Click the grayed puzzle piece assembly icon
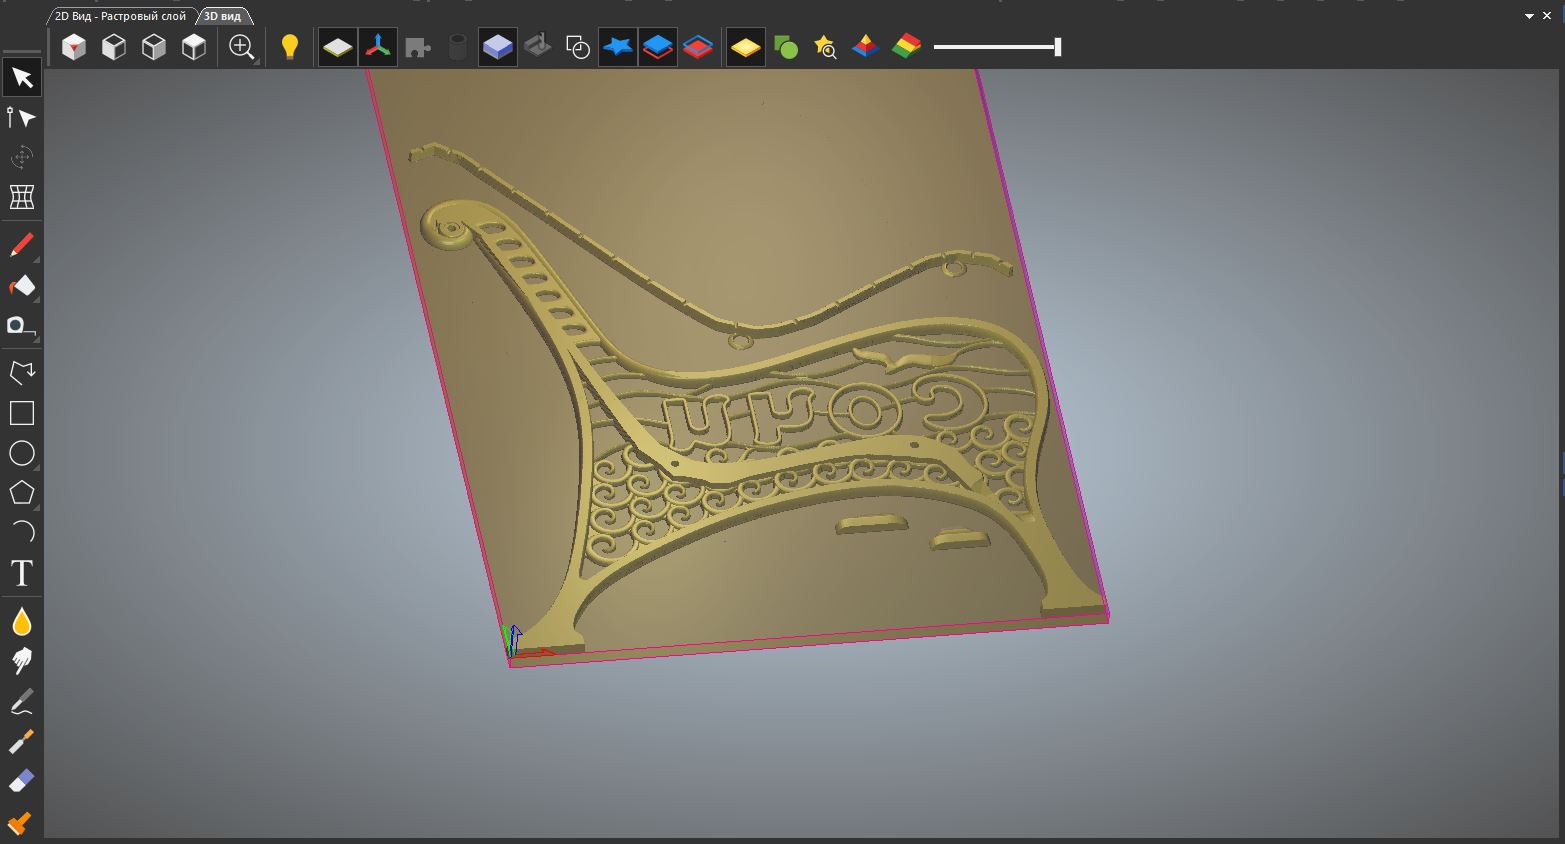The image size is (1565, 844). click(418, 47)
